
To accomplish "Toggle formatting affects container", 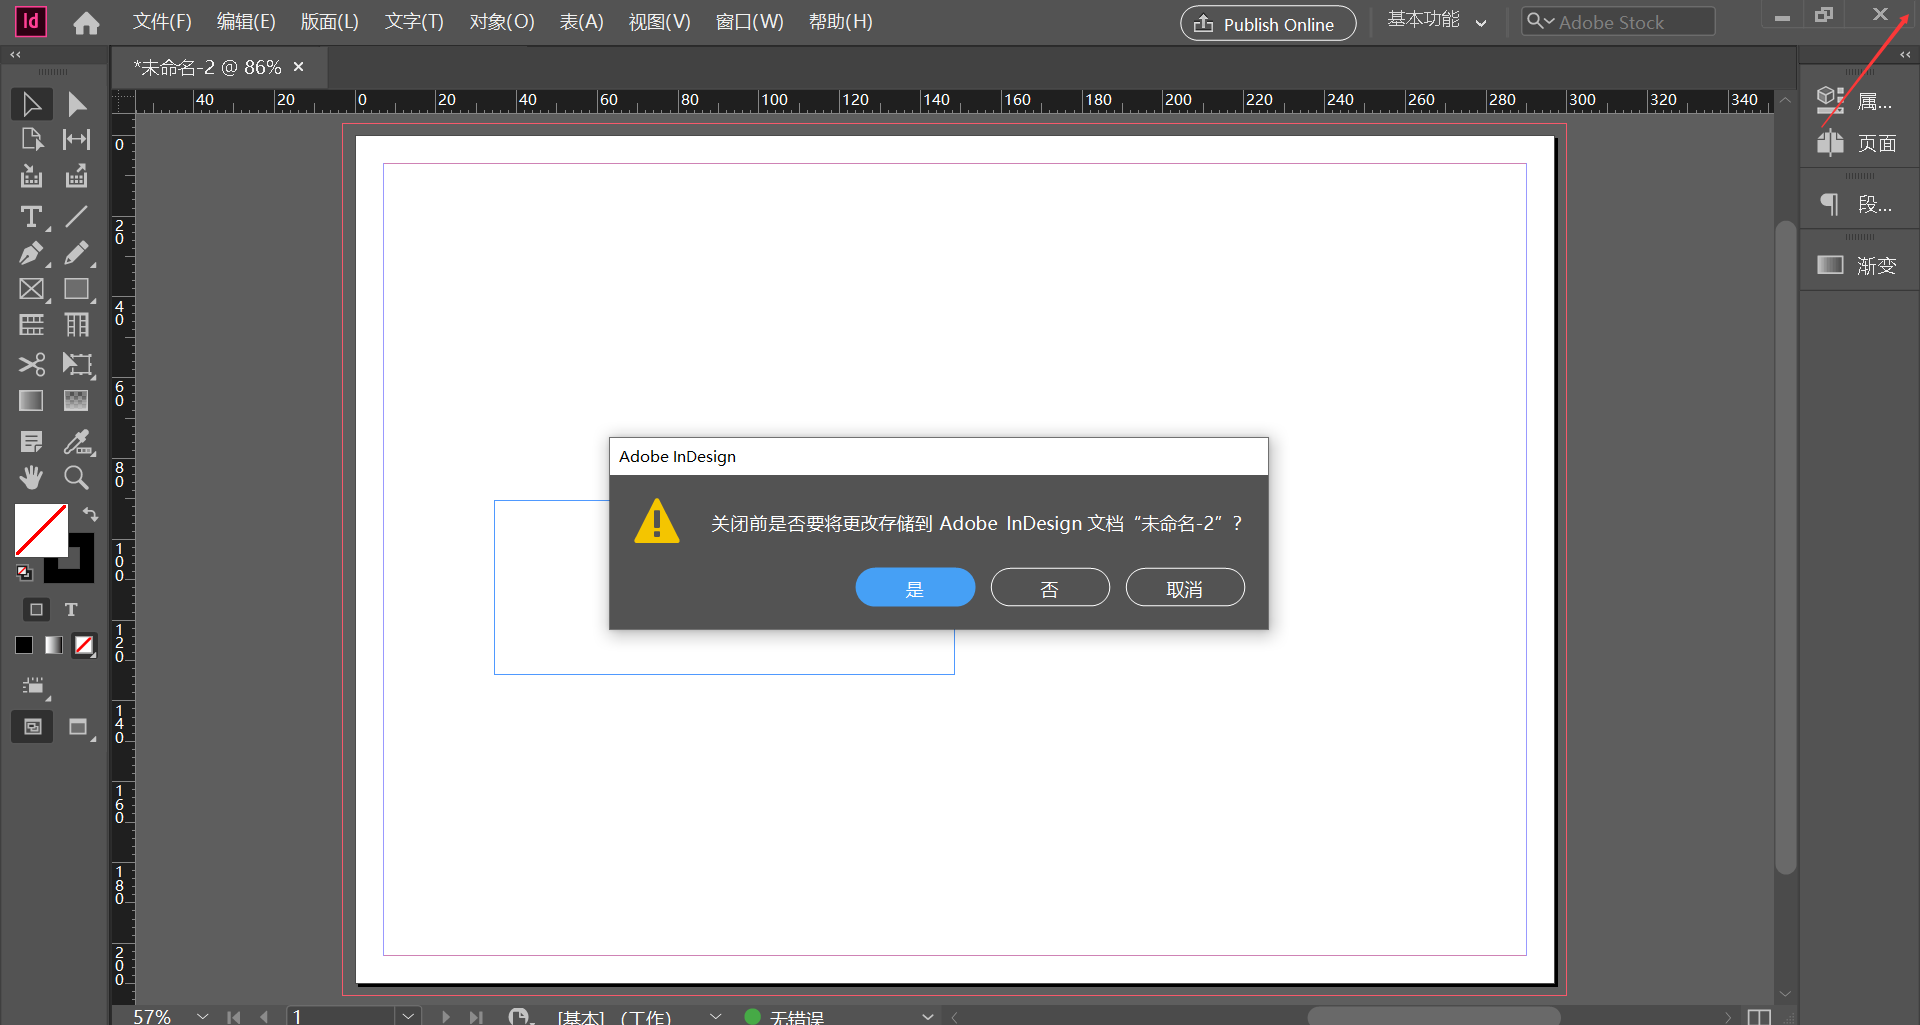I will point(36,609).
